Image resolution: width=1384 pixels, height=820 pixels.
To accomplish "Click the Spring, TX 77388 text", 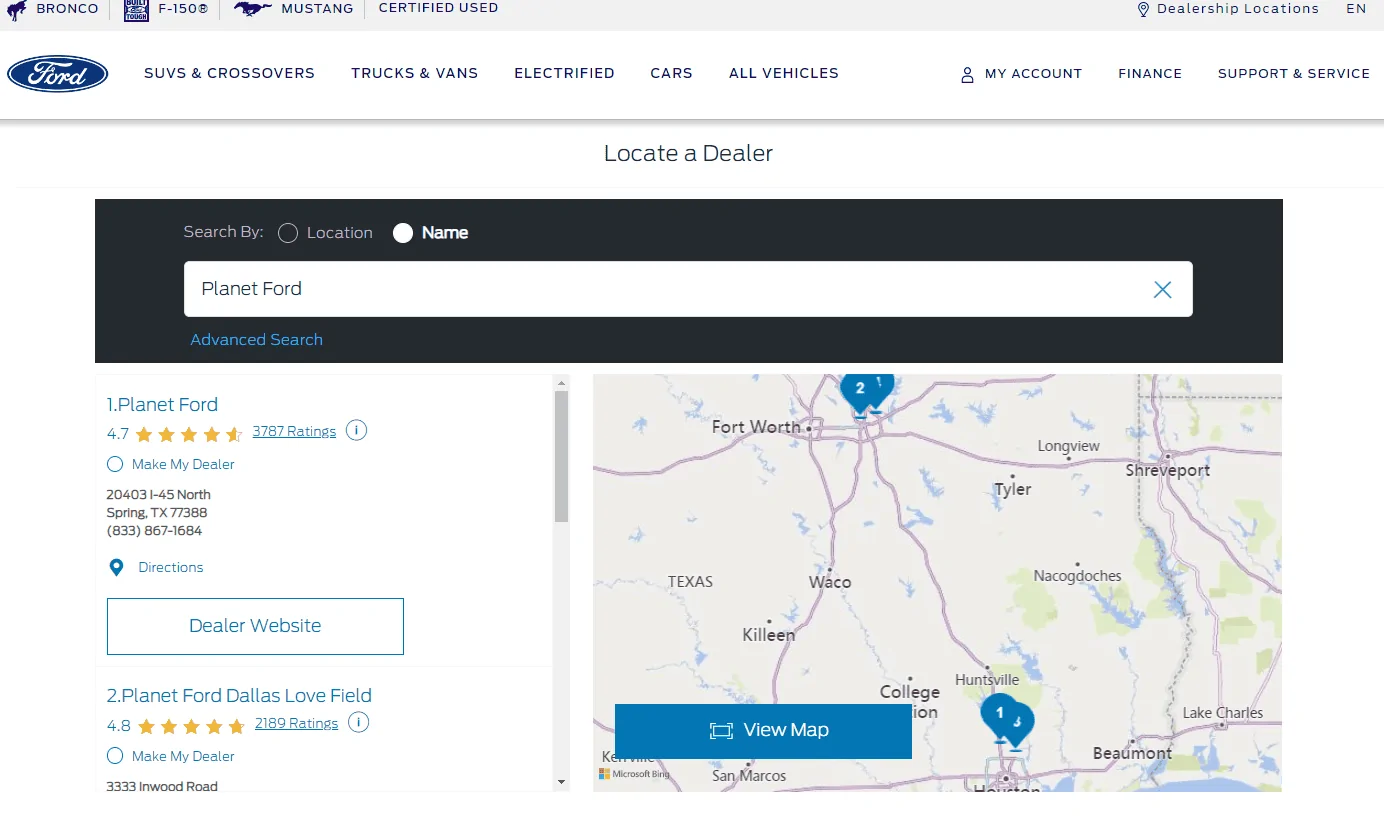I will coord(157,512).
